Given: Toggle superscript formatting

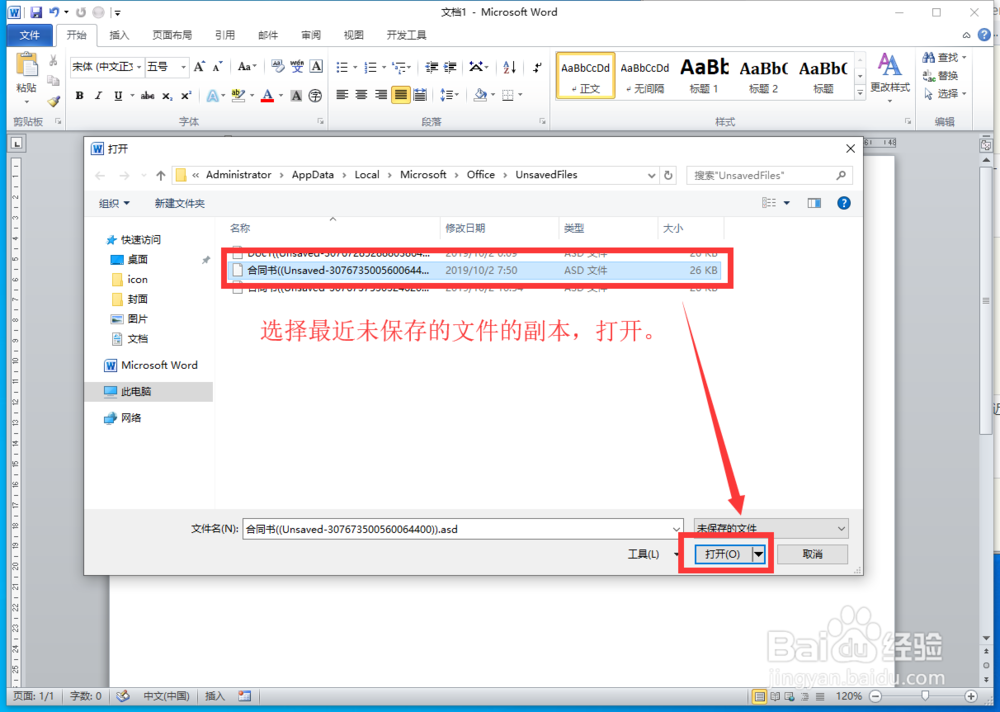Looking at the screenshot, I should (x=186, y=96).
